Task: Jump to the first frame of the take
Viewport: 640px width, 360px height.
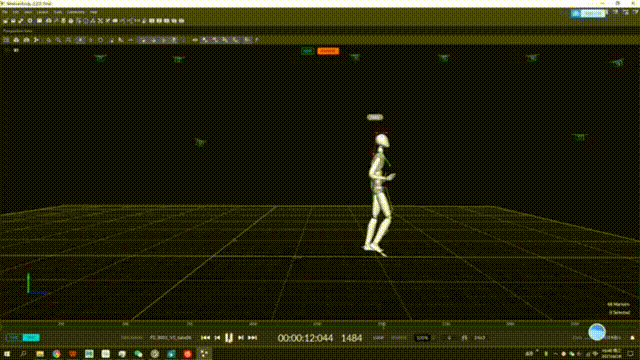Action: click(x=205, y=338)
